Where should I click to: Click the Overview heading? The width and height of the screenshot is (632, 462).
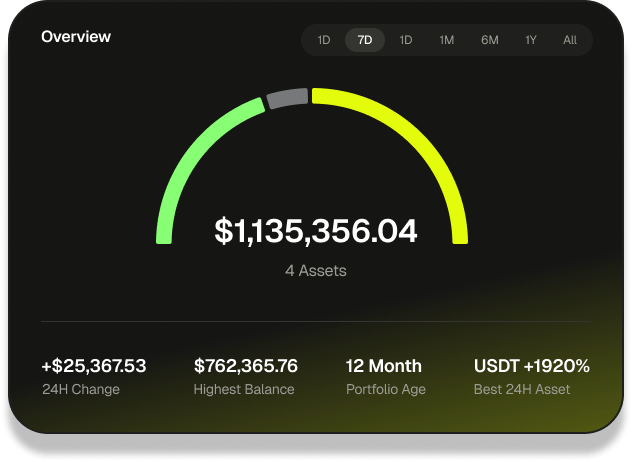coord(76,37)
